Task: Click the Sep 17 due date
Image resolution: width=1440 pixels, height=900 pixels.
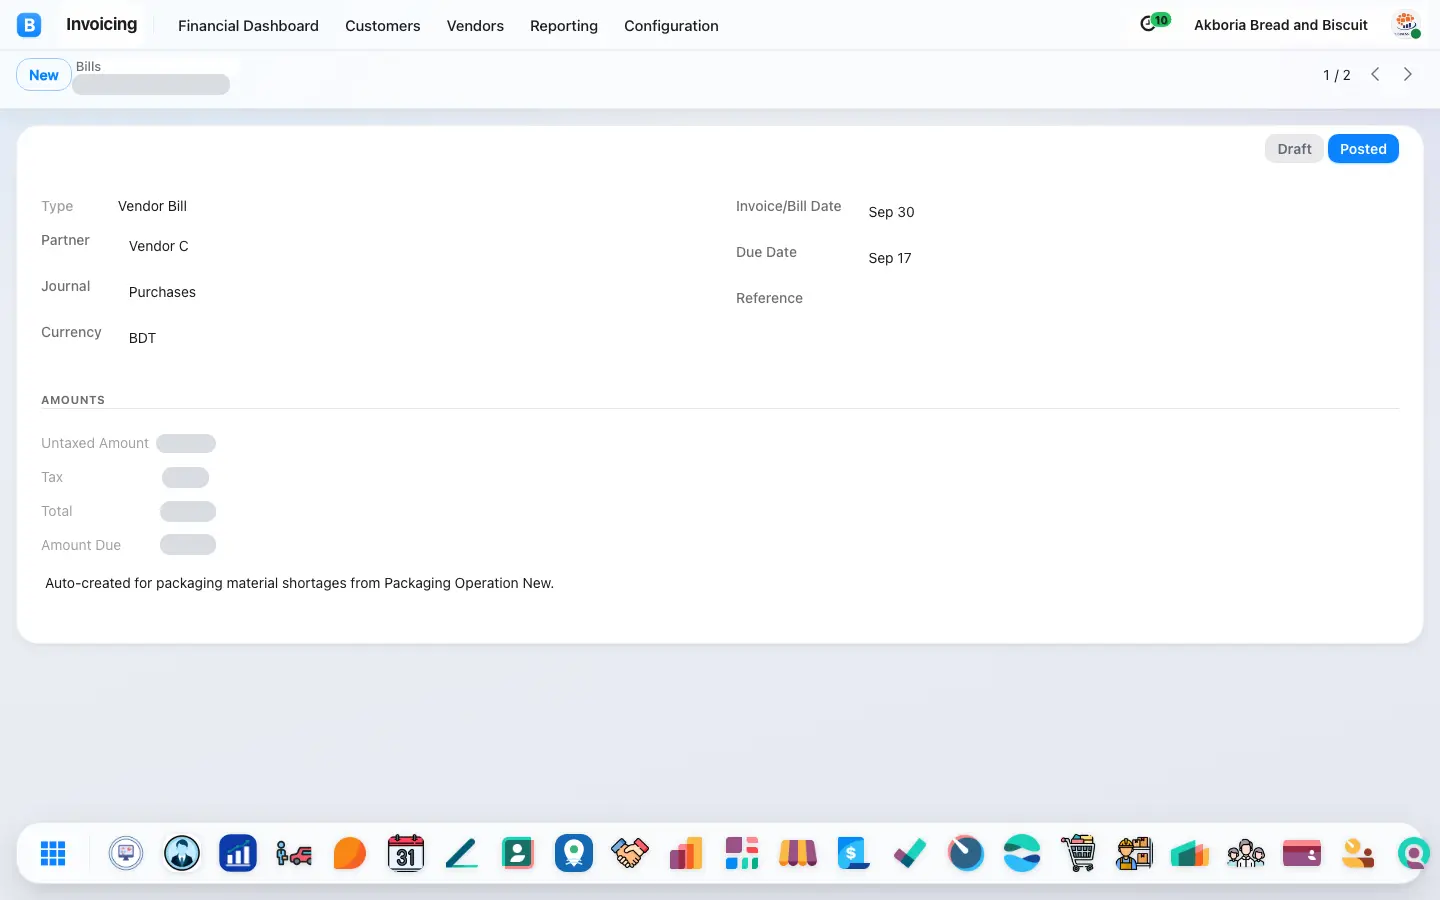Action: click(x=890, y=258)
